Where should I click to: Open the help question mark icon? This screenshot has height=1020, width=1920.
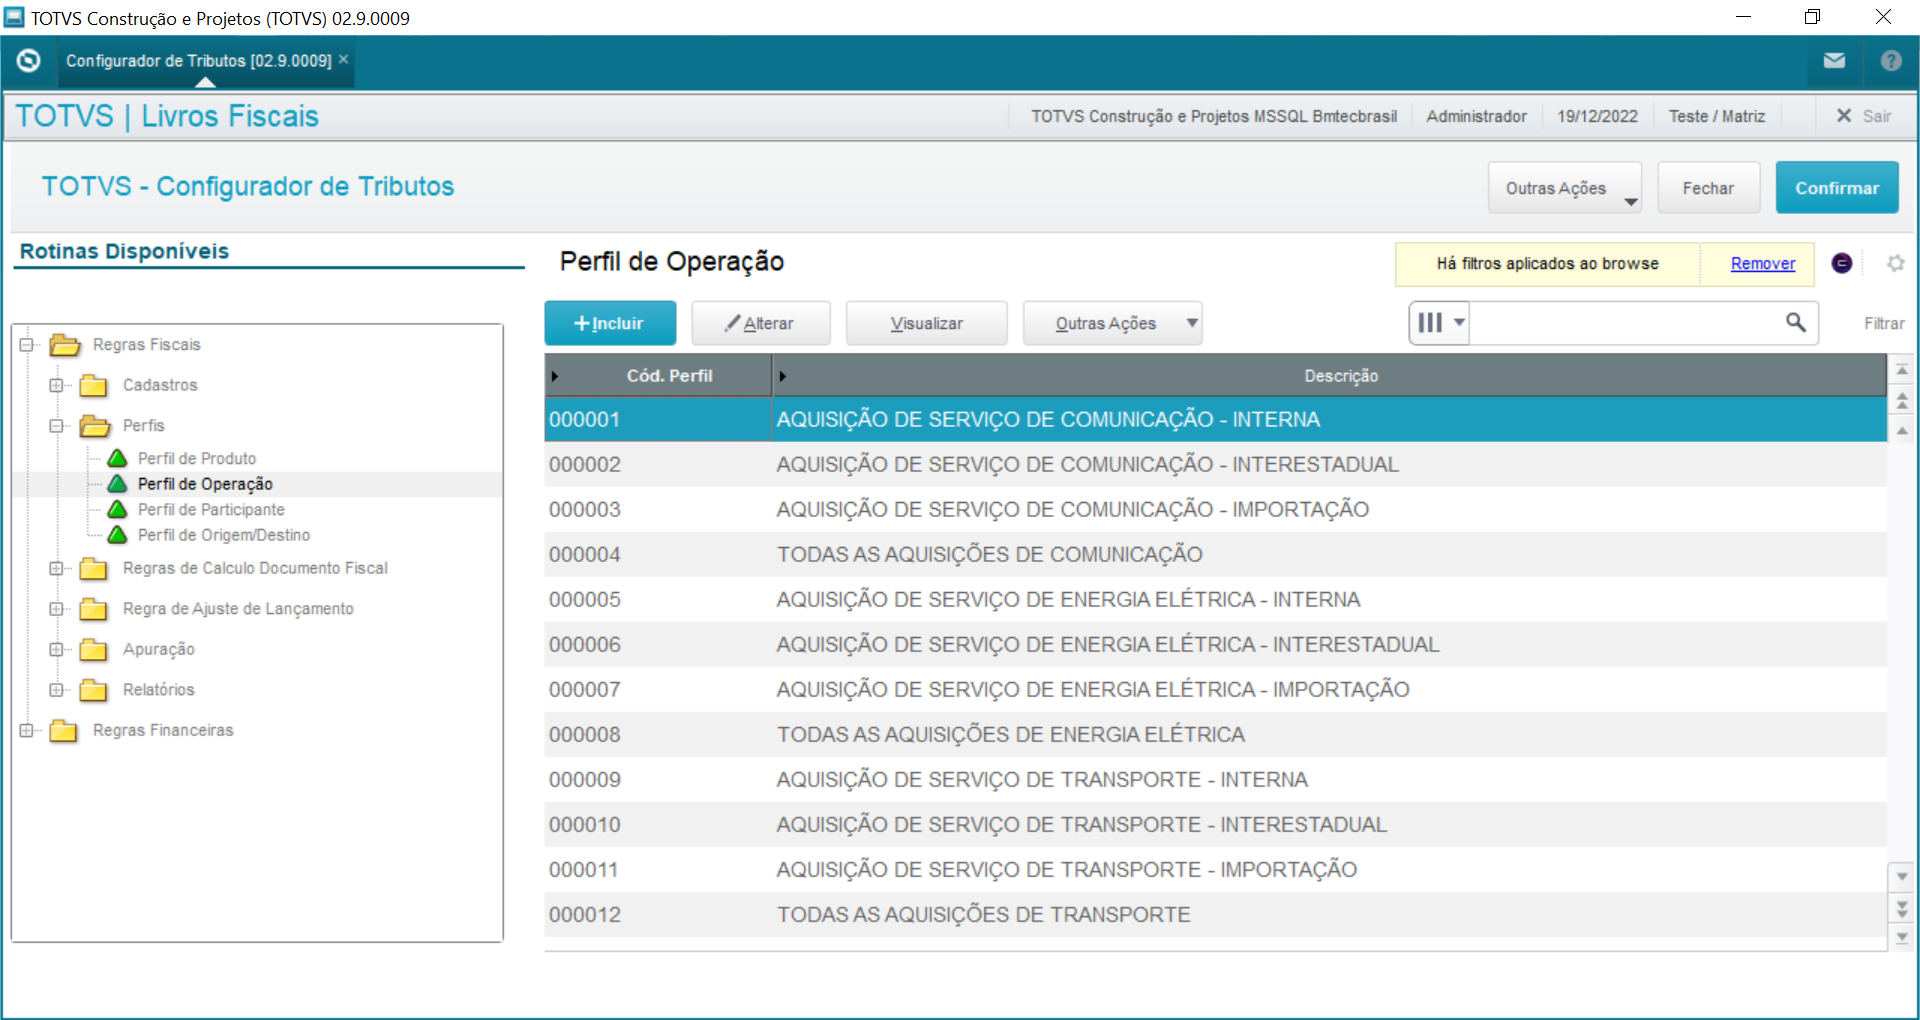coord(1890,61)
